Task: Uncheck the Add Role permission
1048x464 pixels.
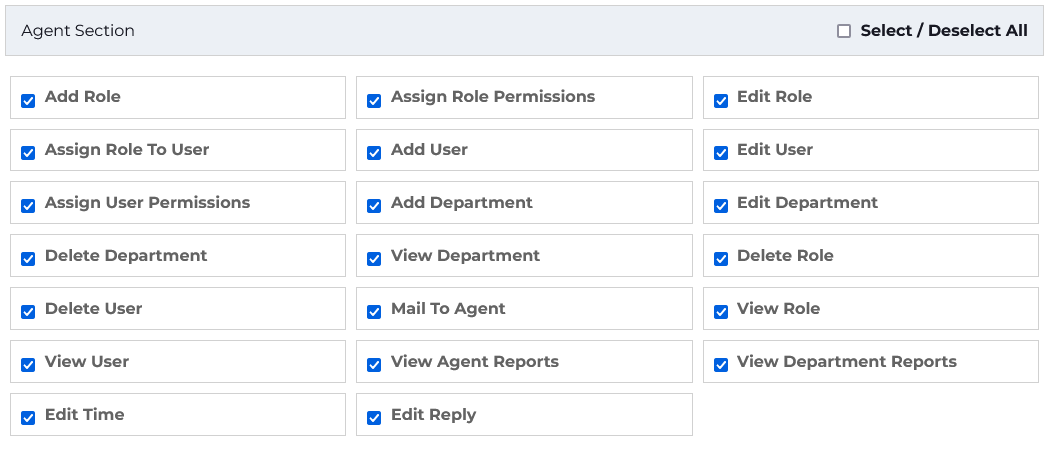Action: click(x=28, y=100)
